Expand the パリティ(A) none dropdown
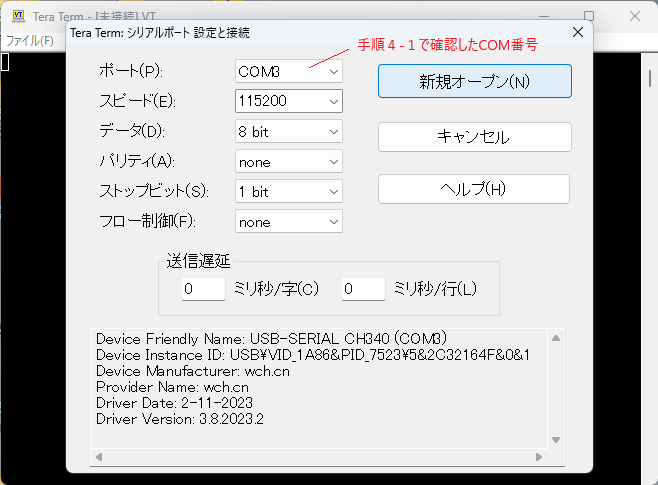The image size is (658, 485). [x=289, y=162]
